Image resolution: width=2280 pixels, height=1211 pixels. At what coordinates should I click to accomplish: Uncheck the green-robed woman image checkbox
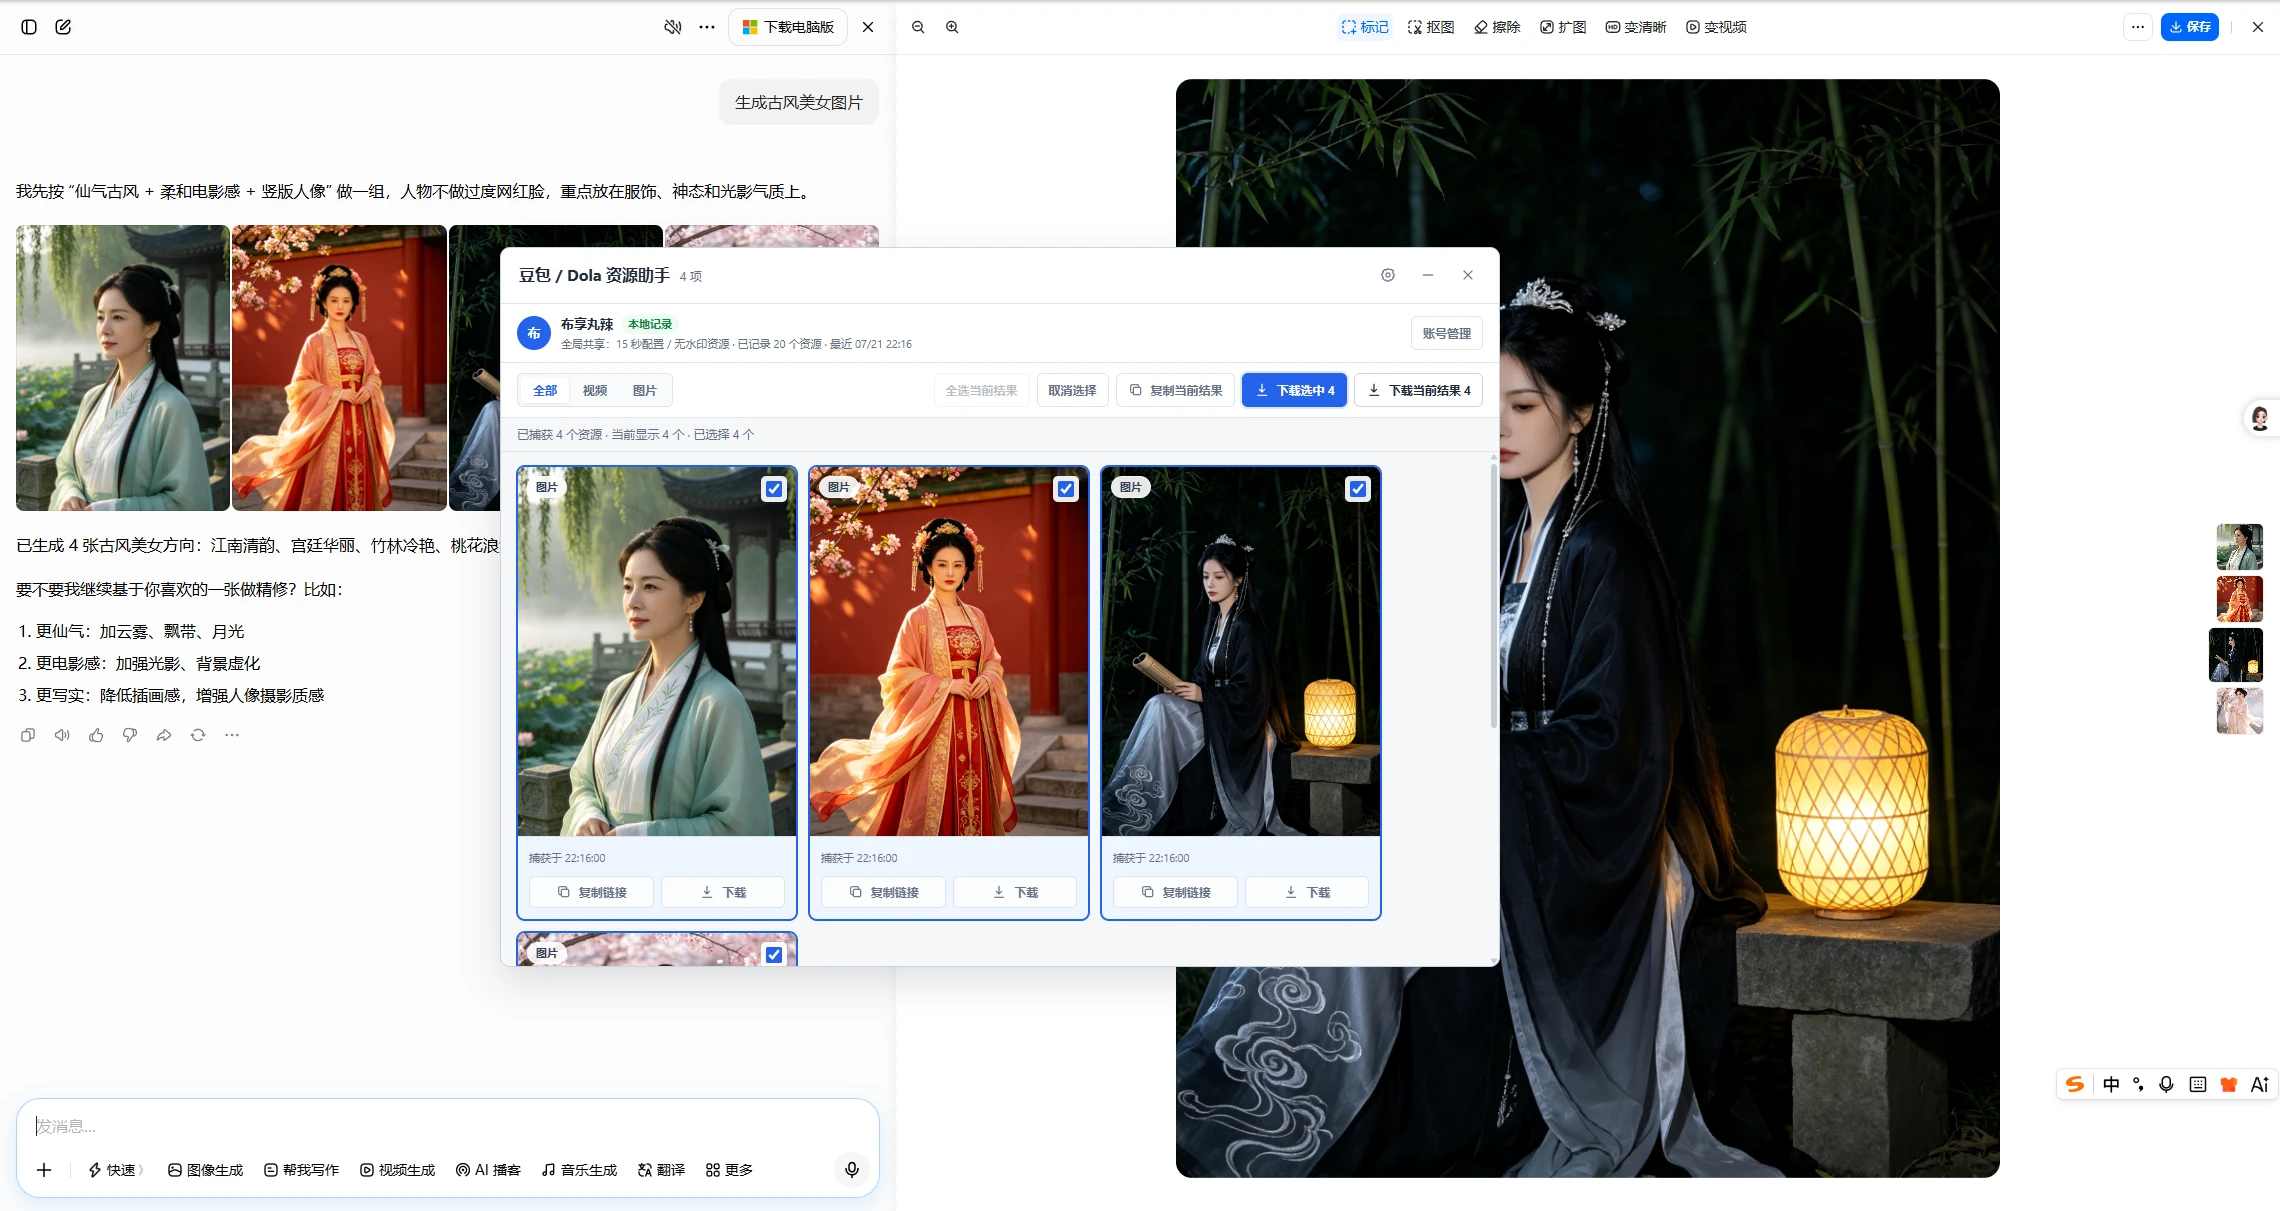coord(774,489)
